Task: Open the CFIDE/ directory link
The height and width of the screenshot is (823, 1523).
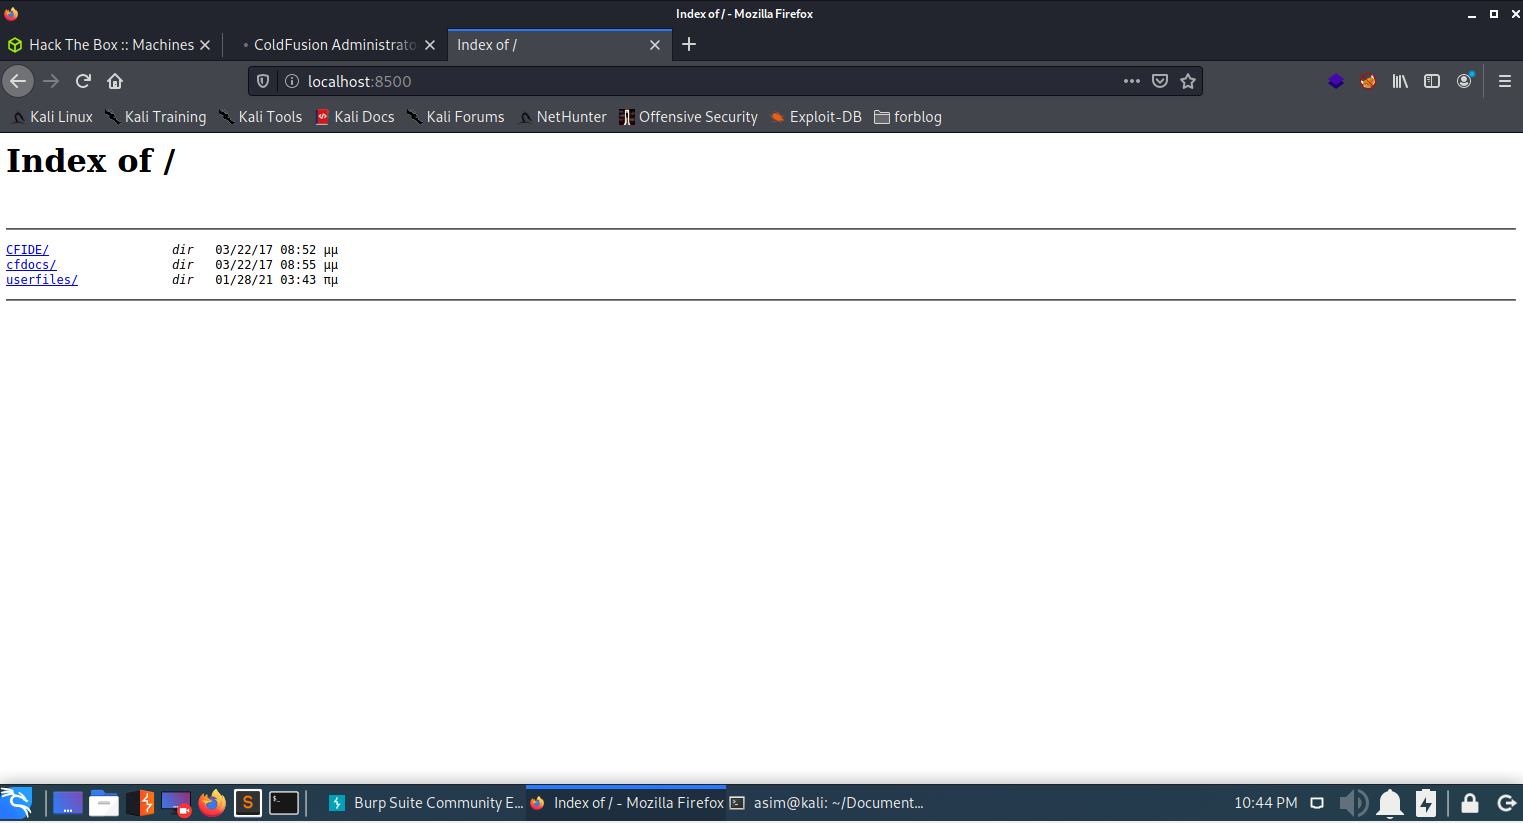Action: tap(27, 250)
